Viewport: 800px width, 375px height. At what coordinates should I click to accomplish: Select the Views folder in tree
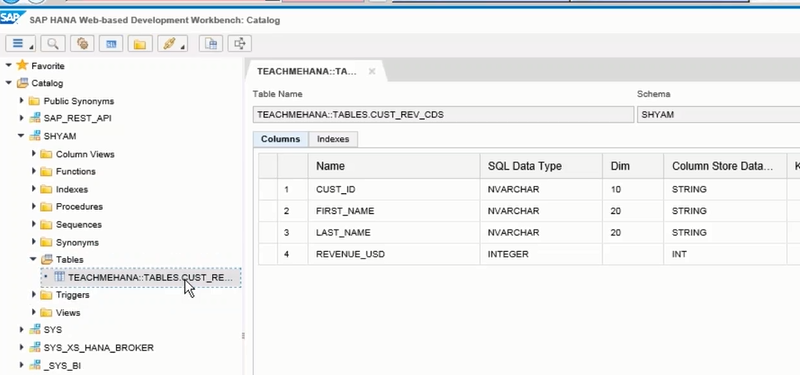68,312
